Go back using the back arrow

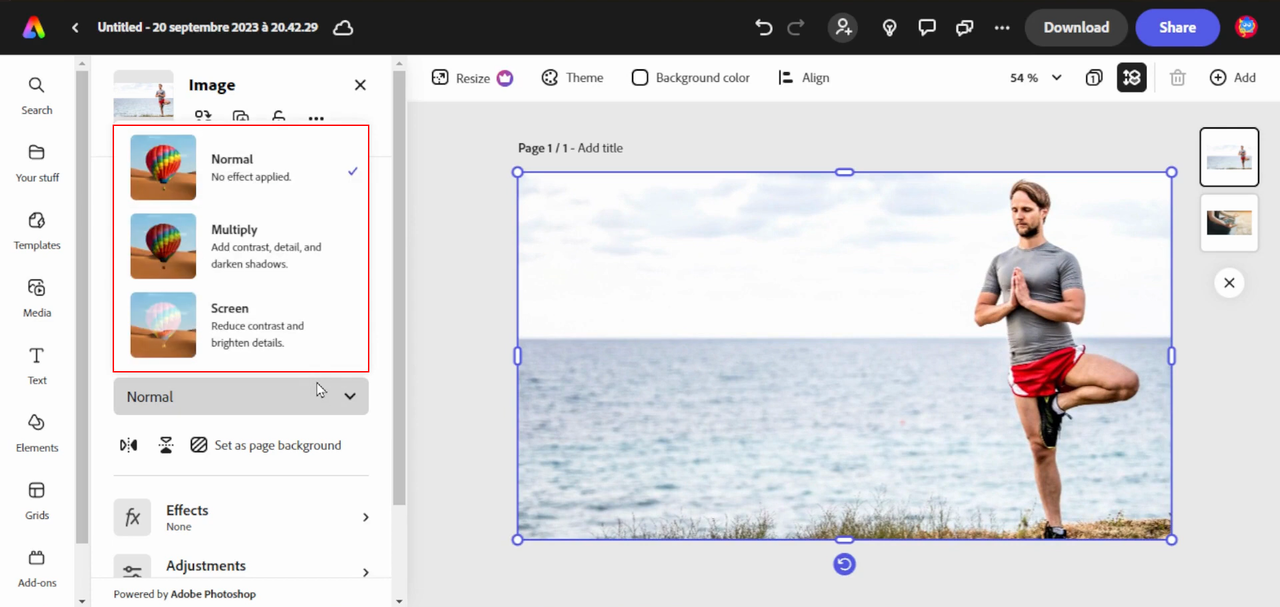tap(75, 28)
